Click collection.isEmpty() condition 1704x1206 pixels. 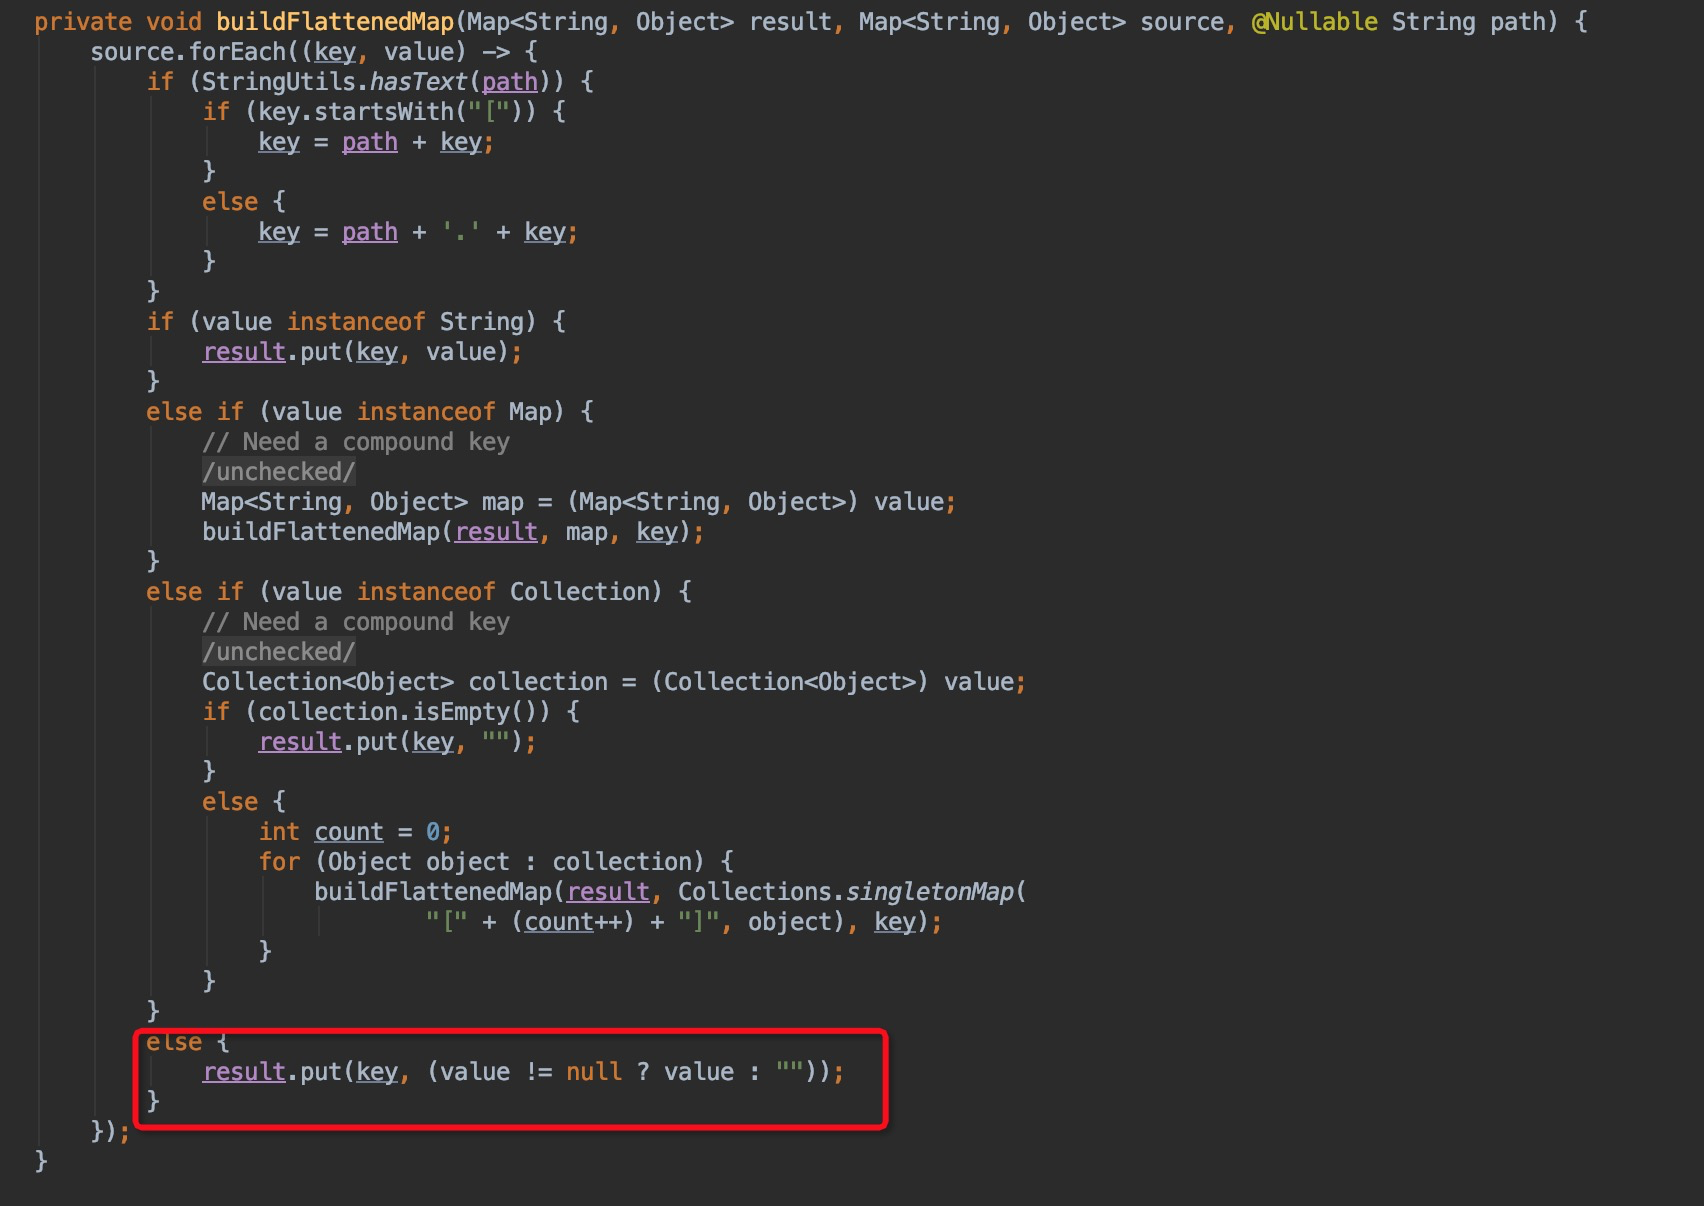397,712
